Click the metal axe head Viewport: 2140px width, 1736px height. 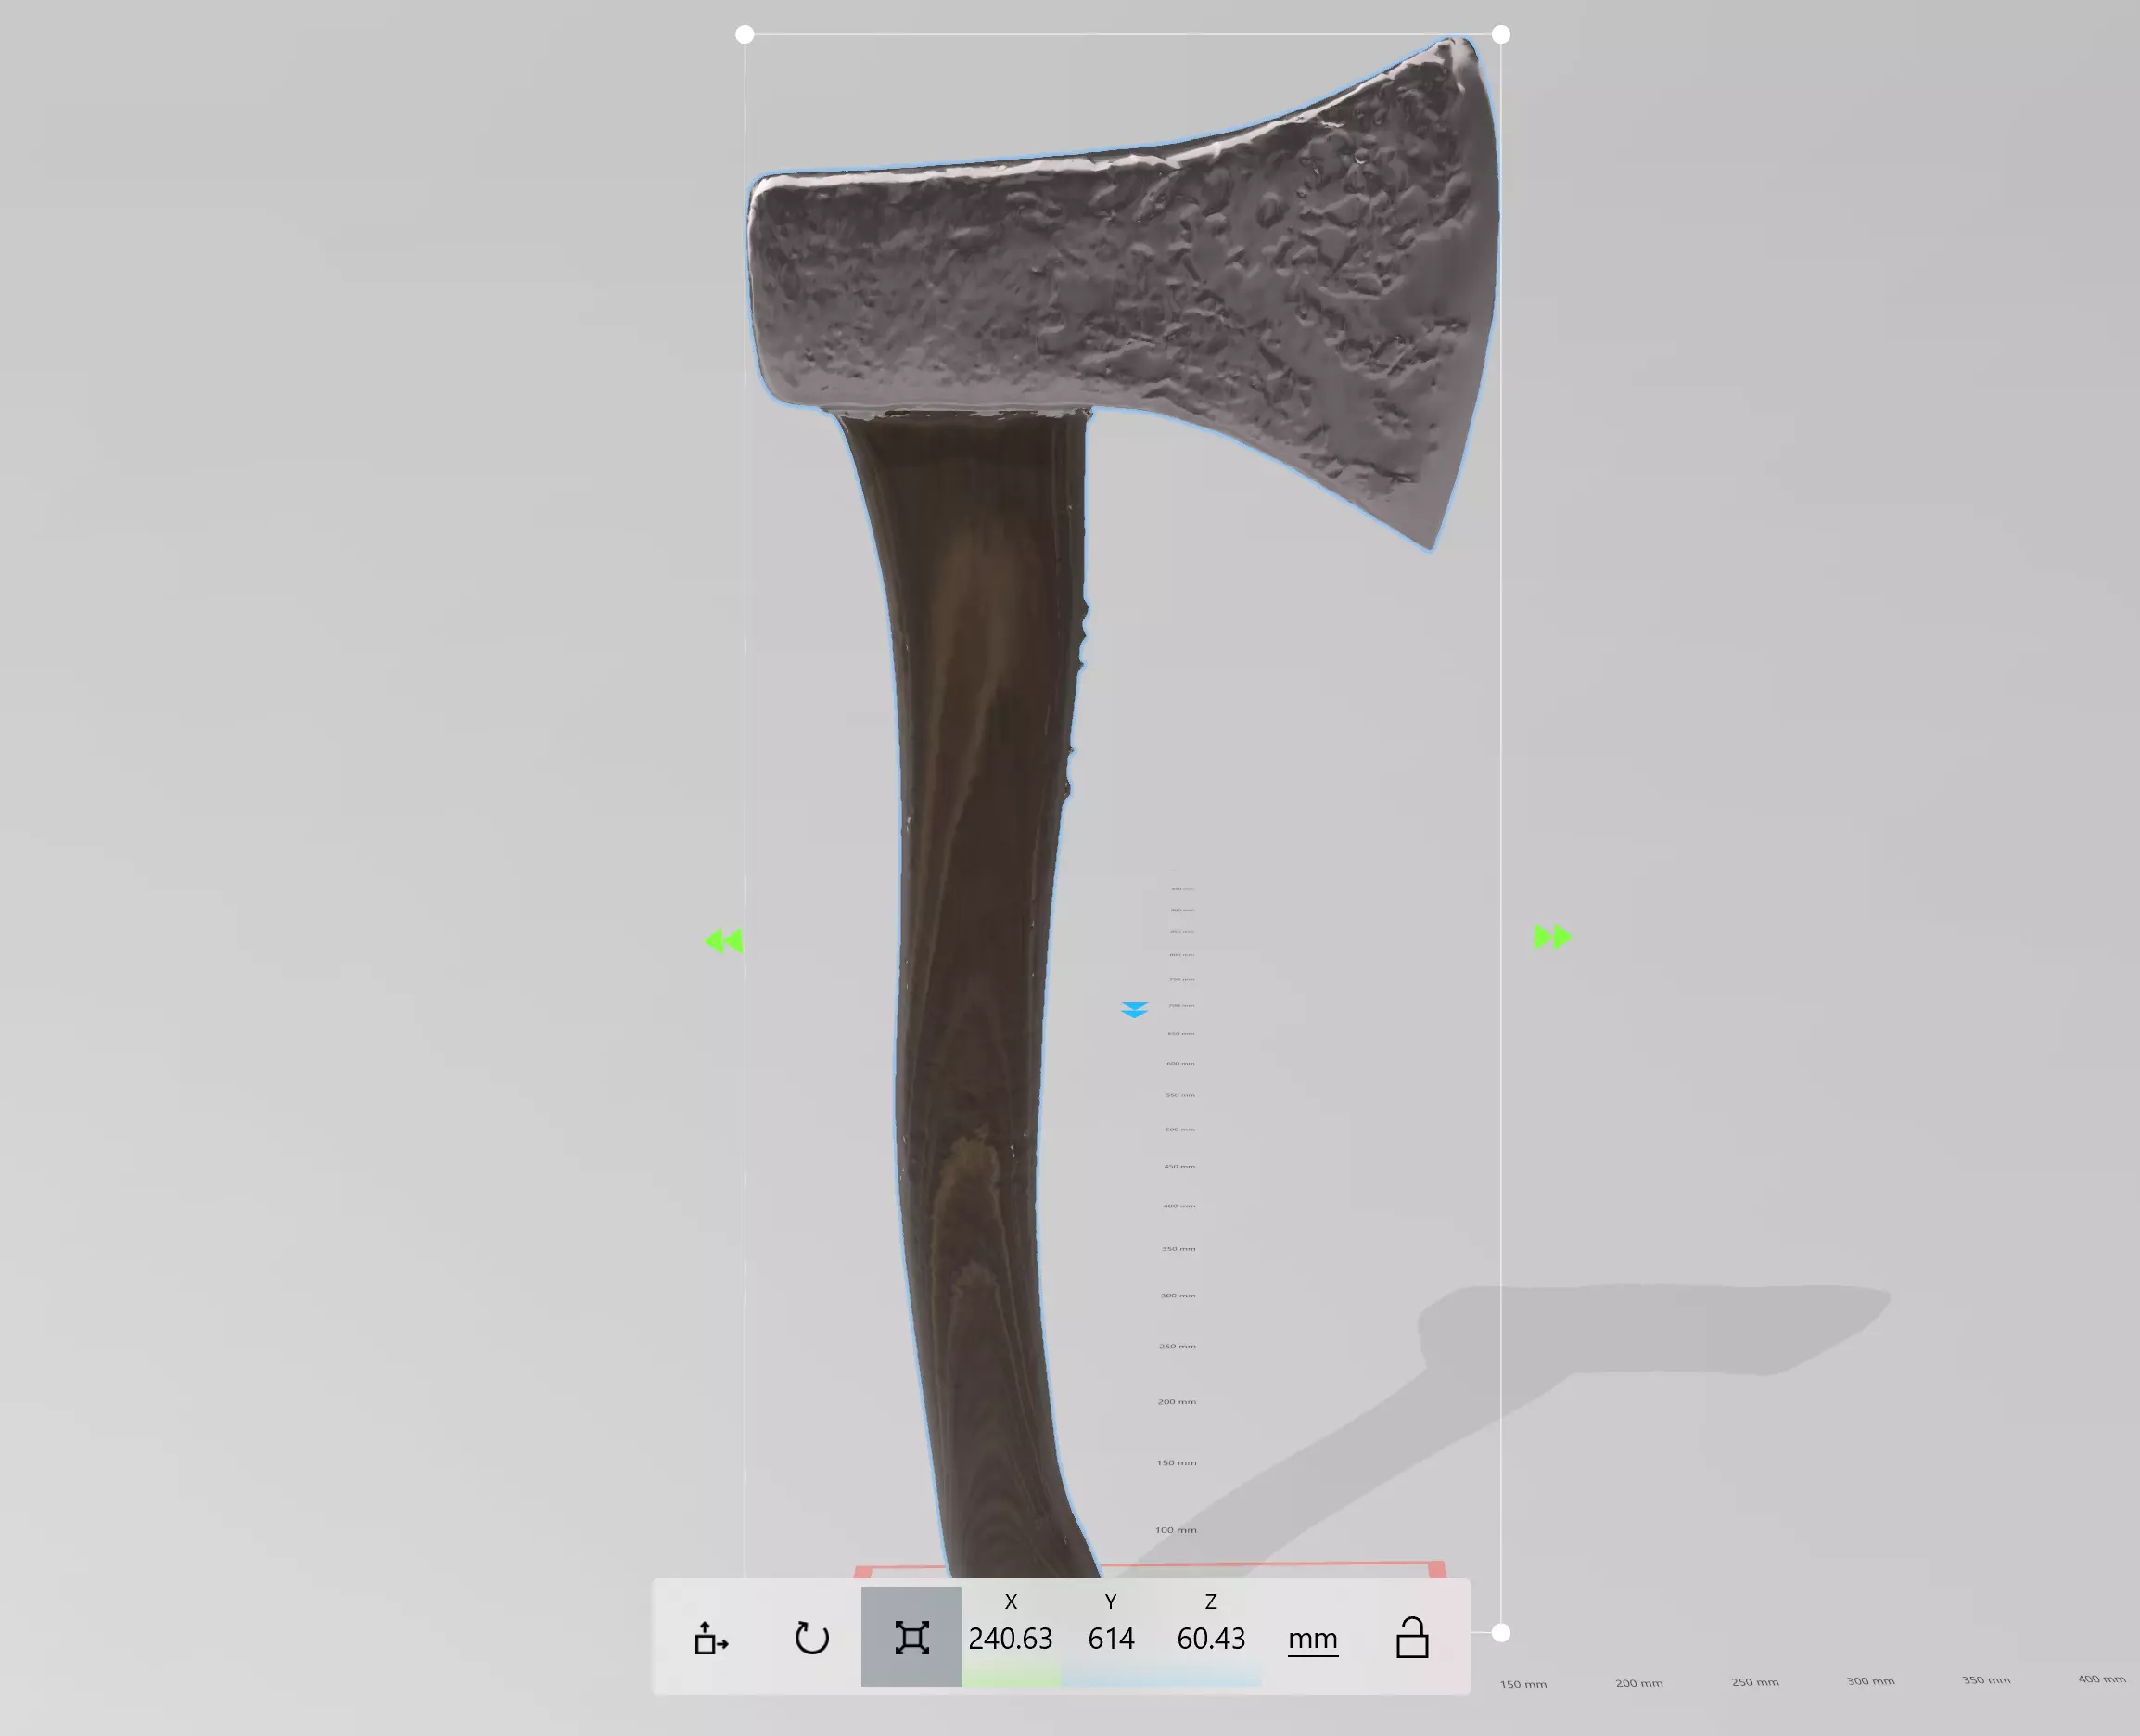1150,280
